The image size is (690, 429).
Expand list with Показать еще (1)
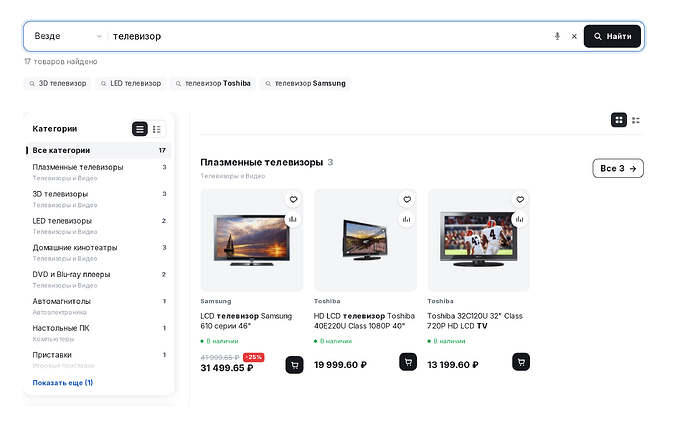[62, 382]
